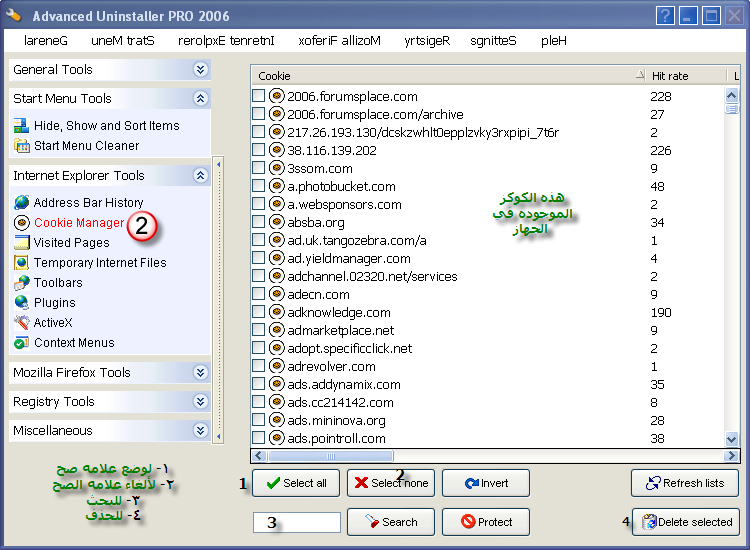Click the Visited Pages icon
Image resolution: width=750 pixels, height=550 pixels.
(22, 242)
